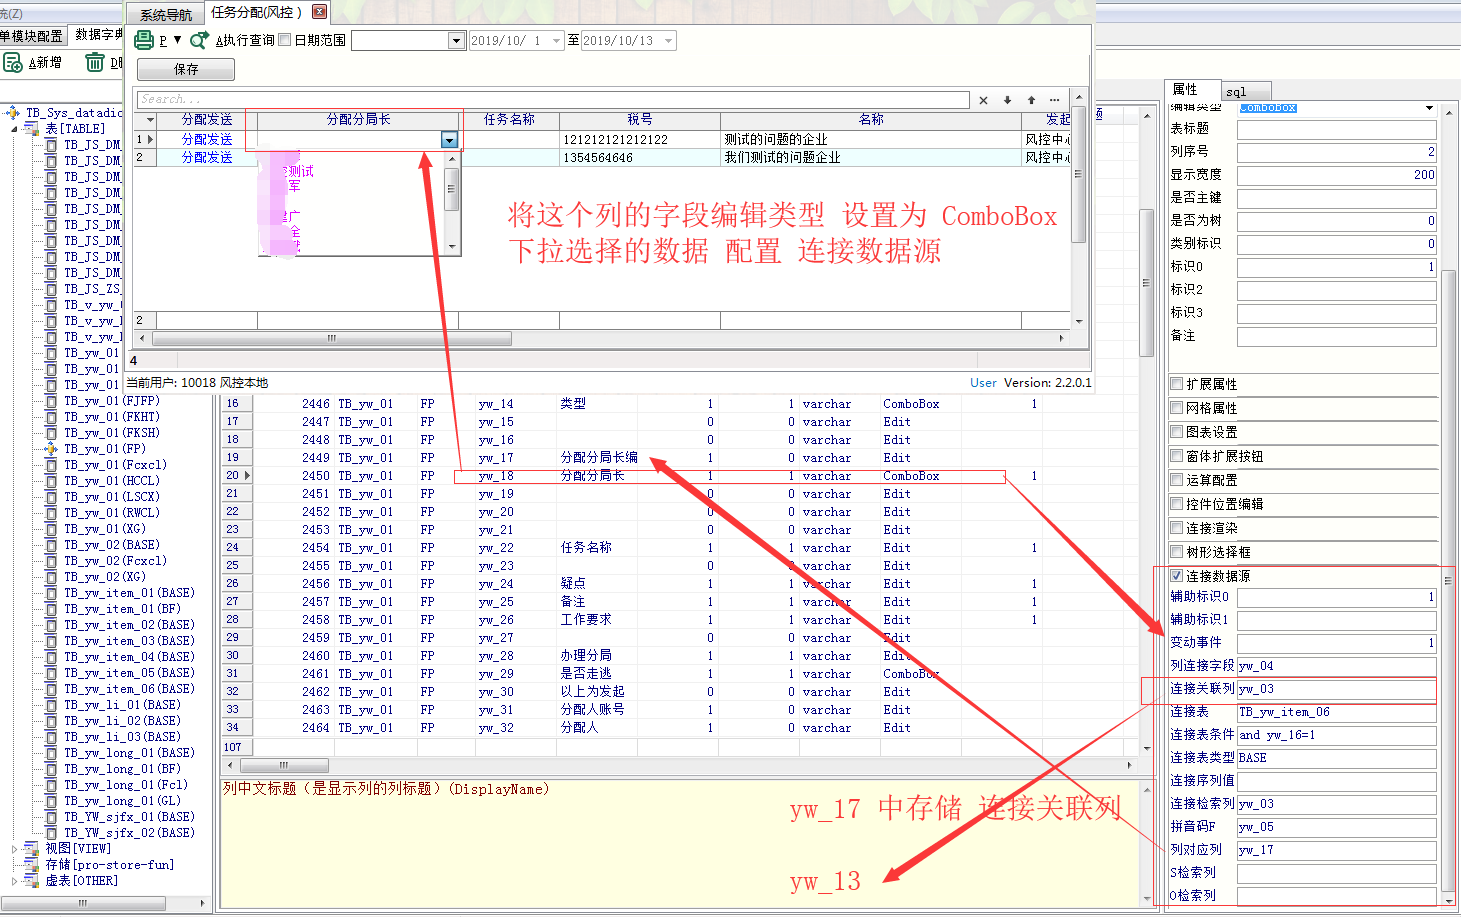Viewport: 1461px width, 917px height.
Task: Click the trash delete icon
Action: (95, 62)
